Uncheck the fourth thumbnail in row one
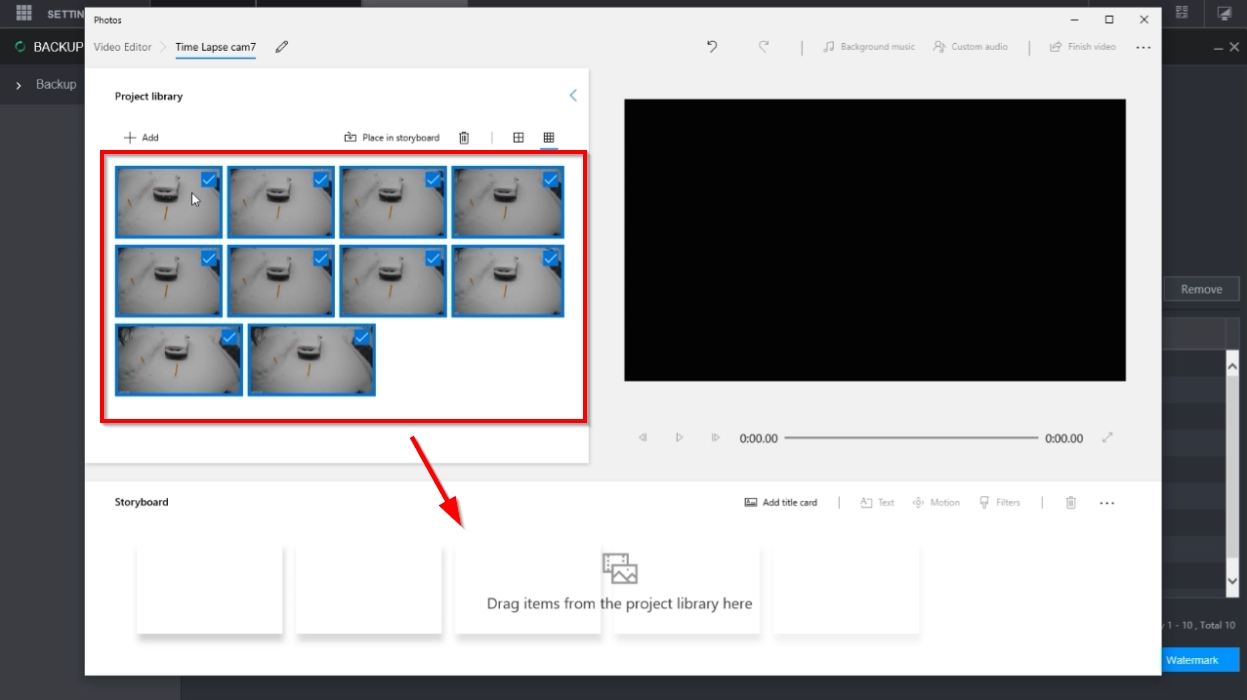The image size is (1247, 700). pyautogui.click(x=551, y=180)
